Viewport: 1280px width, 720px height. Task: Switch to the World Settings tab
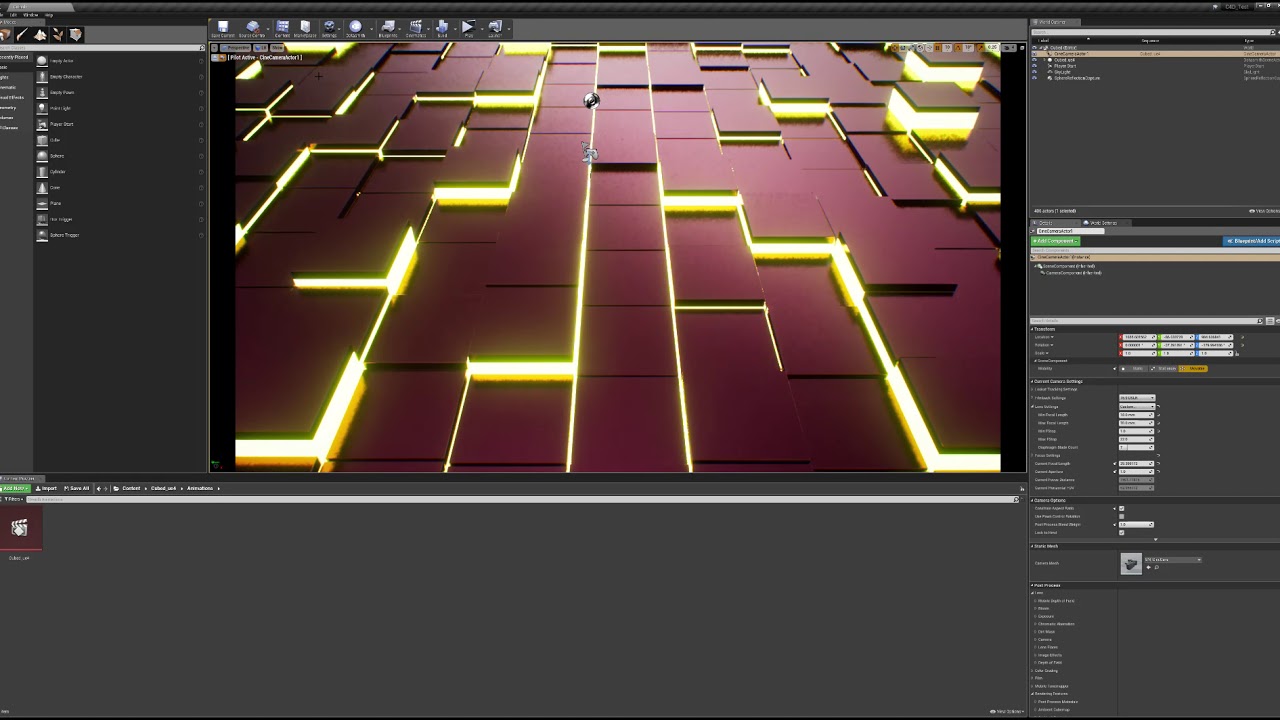coord(1102,222)
